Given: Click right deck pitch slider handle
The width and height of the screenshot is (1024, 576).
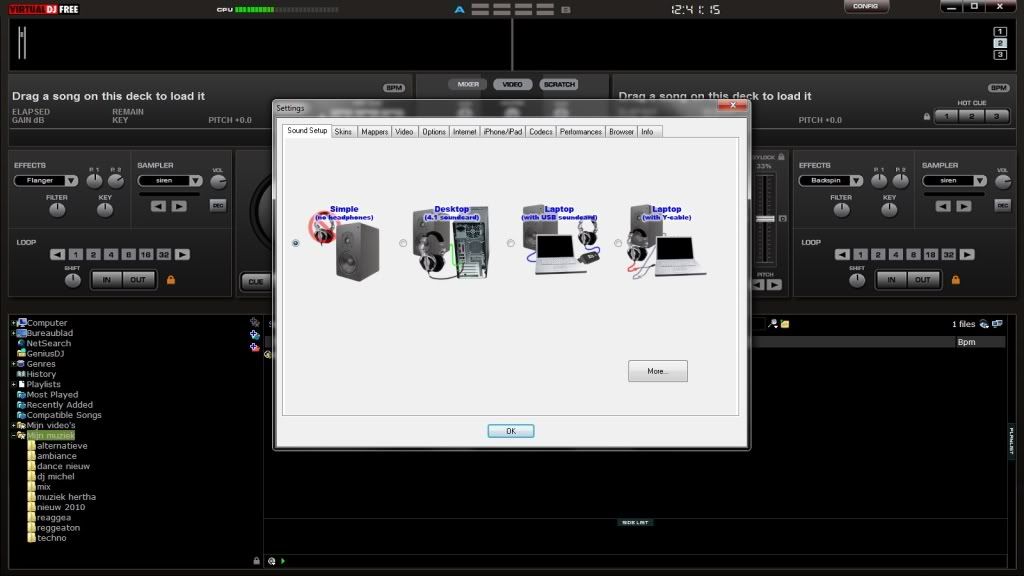Looking at the screenshot, I should pyautogui.click(x=765, y=219).
